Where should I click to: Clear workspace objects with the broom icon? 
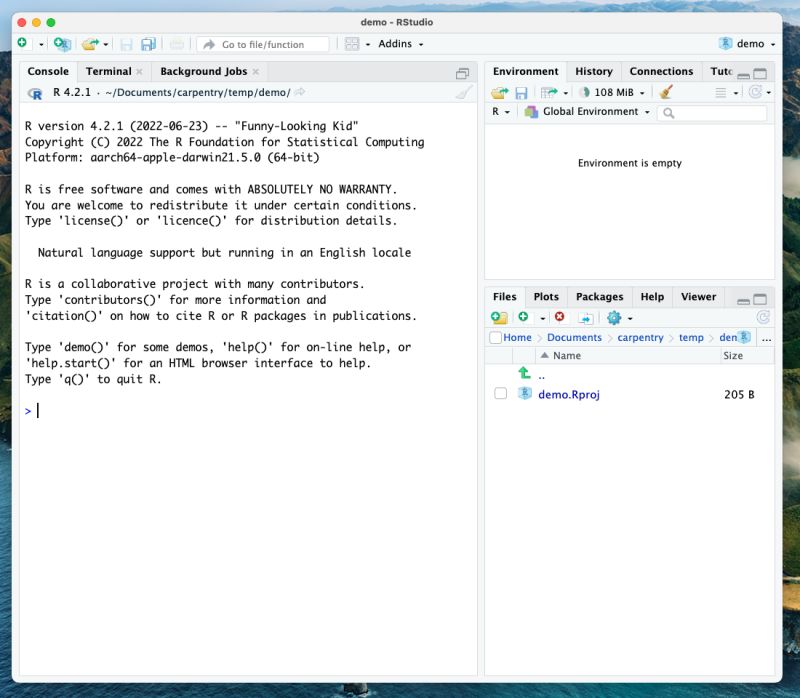tap(667, 92)
